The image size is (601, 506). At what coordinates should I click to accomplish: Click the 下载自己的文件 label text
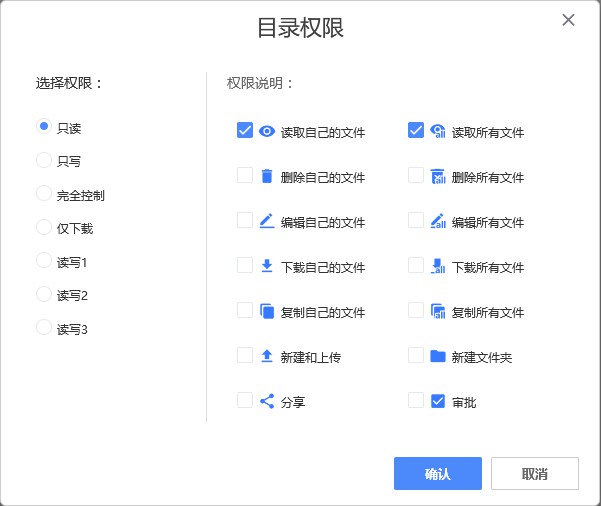click(323, 267)
